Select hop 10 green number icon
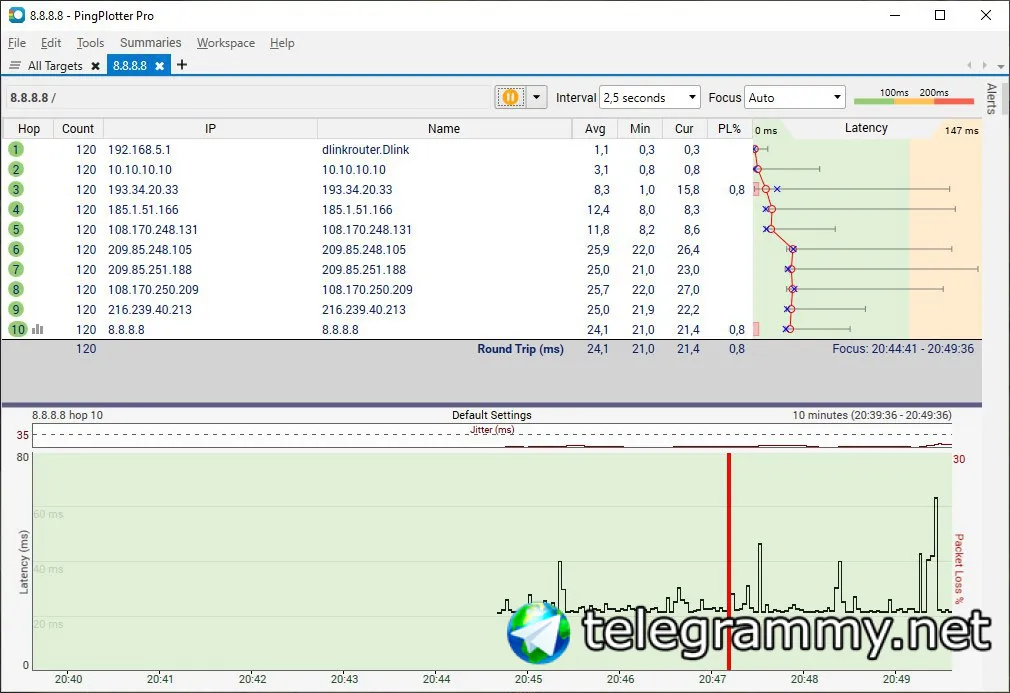The image size is (1010, 693). tap(17, 329)
